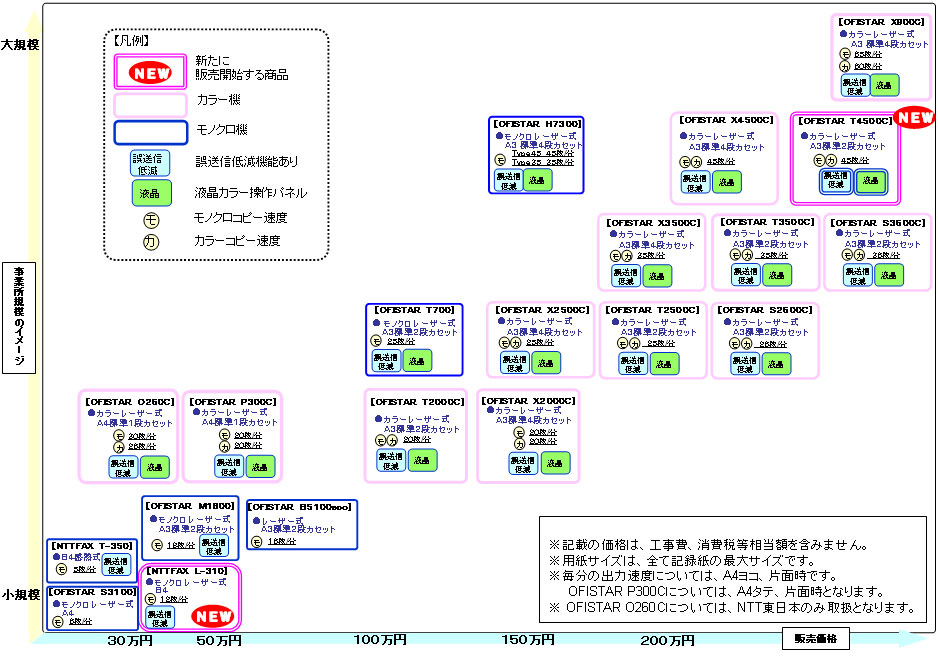Image resolution: width=938 pixels, height=656 pixels.
Task: Click the 液晶 badge in OFISTAR O260C card
Action: point(154,467)
